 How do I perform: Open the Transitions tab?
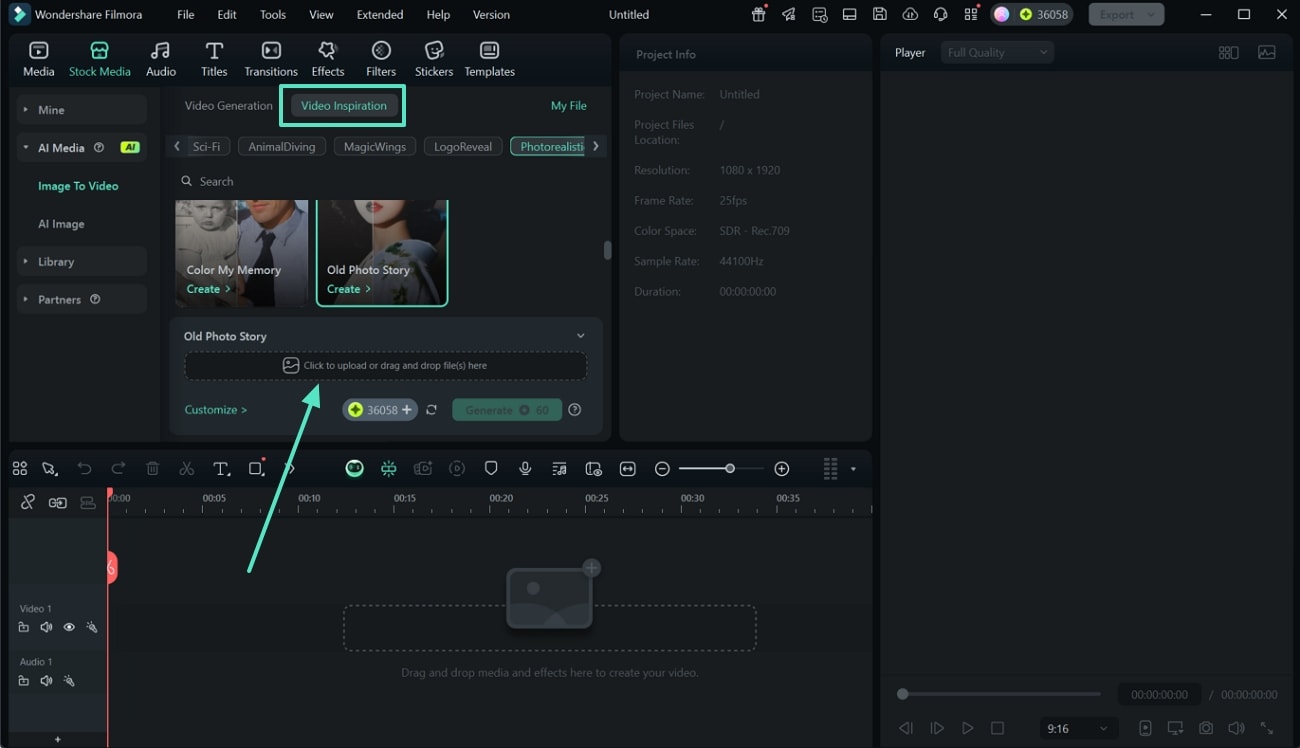point(271,59)
